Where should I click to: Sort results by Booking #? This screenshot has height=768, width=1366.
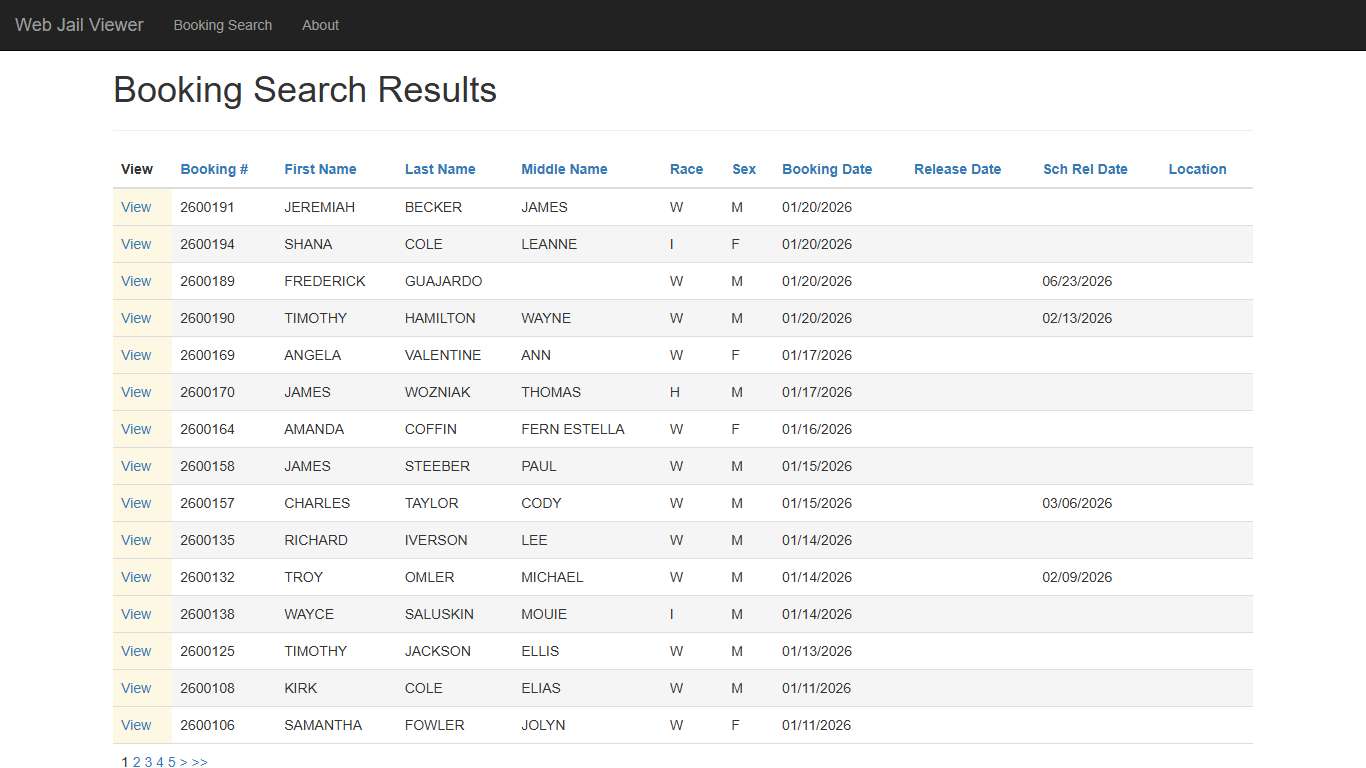coord(213,169)
